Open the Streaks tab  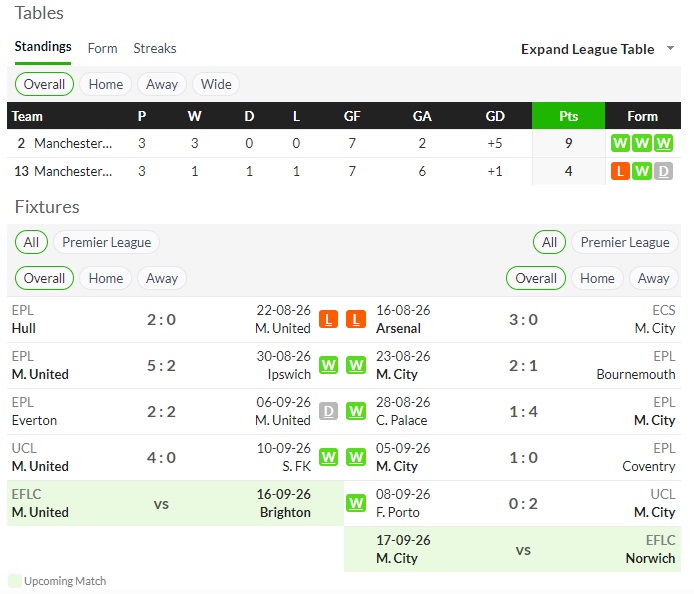(155, 48)
